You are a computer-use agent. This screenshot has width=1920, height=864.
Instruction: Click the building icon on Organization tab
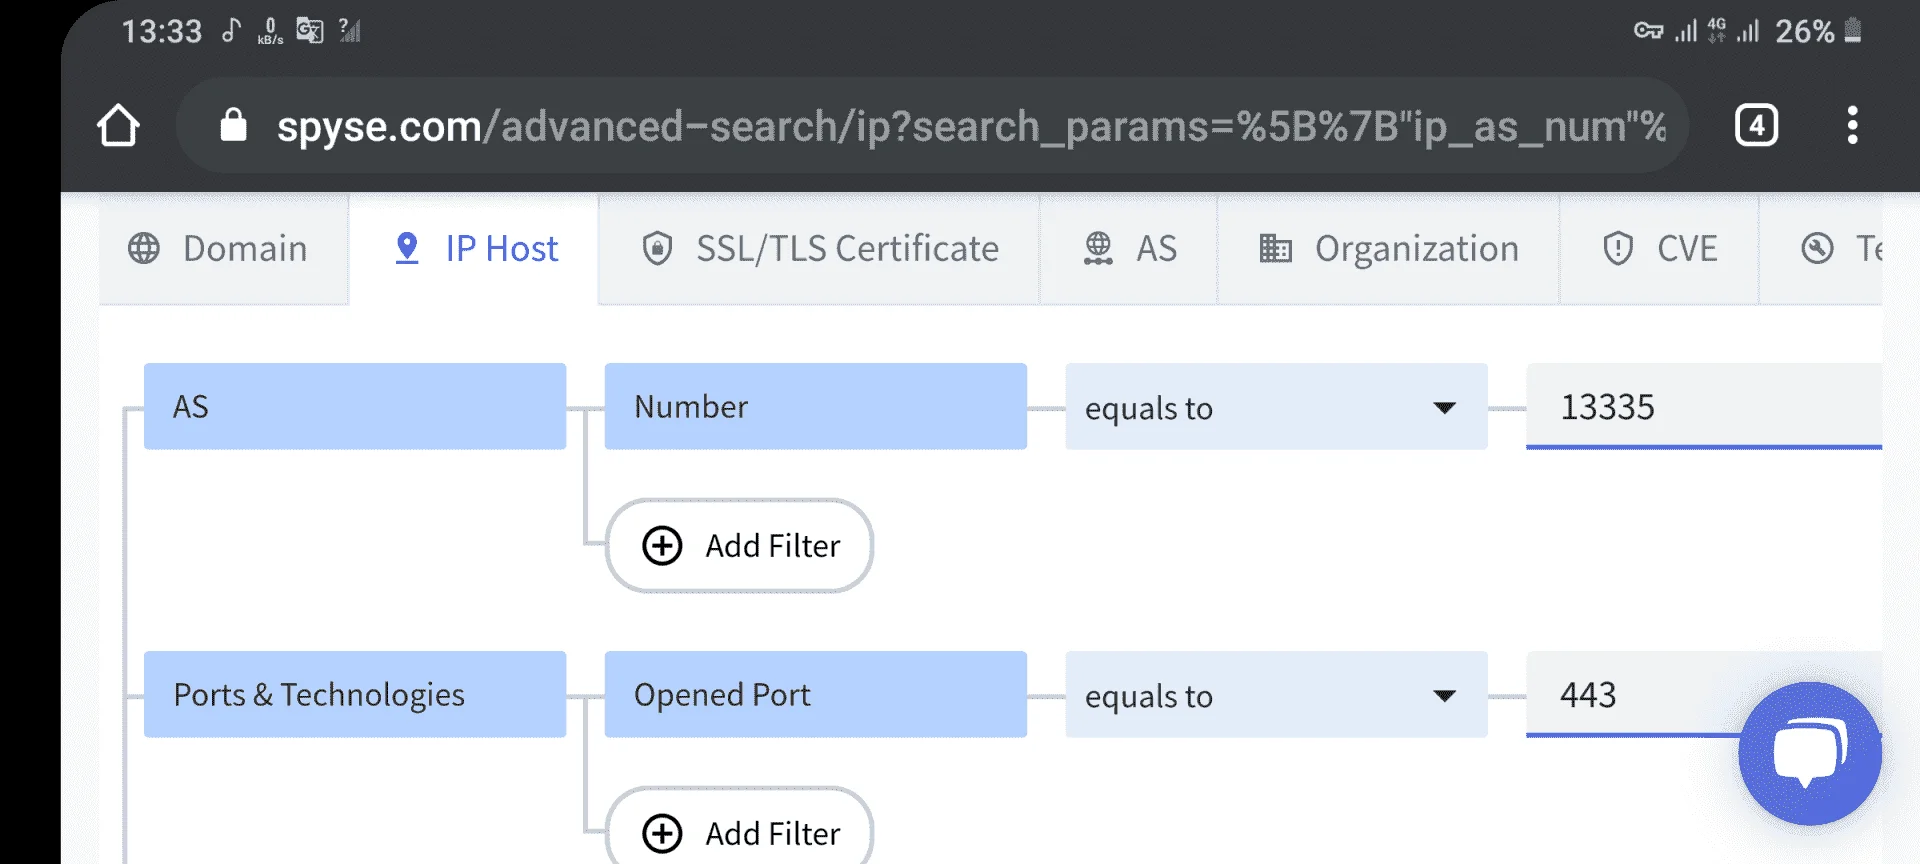1275,249
